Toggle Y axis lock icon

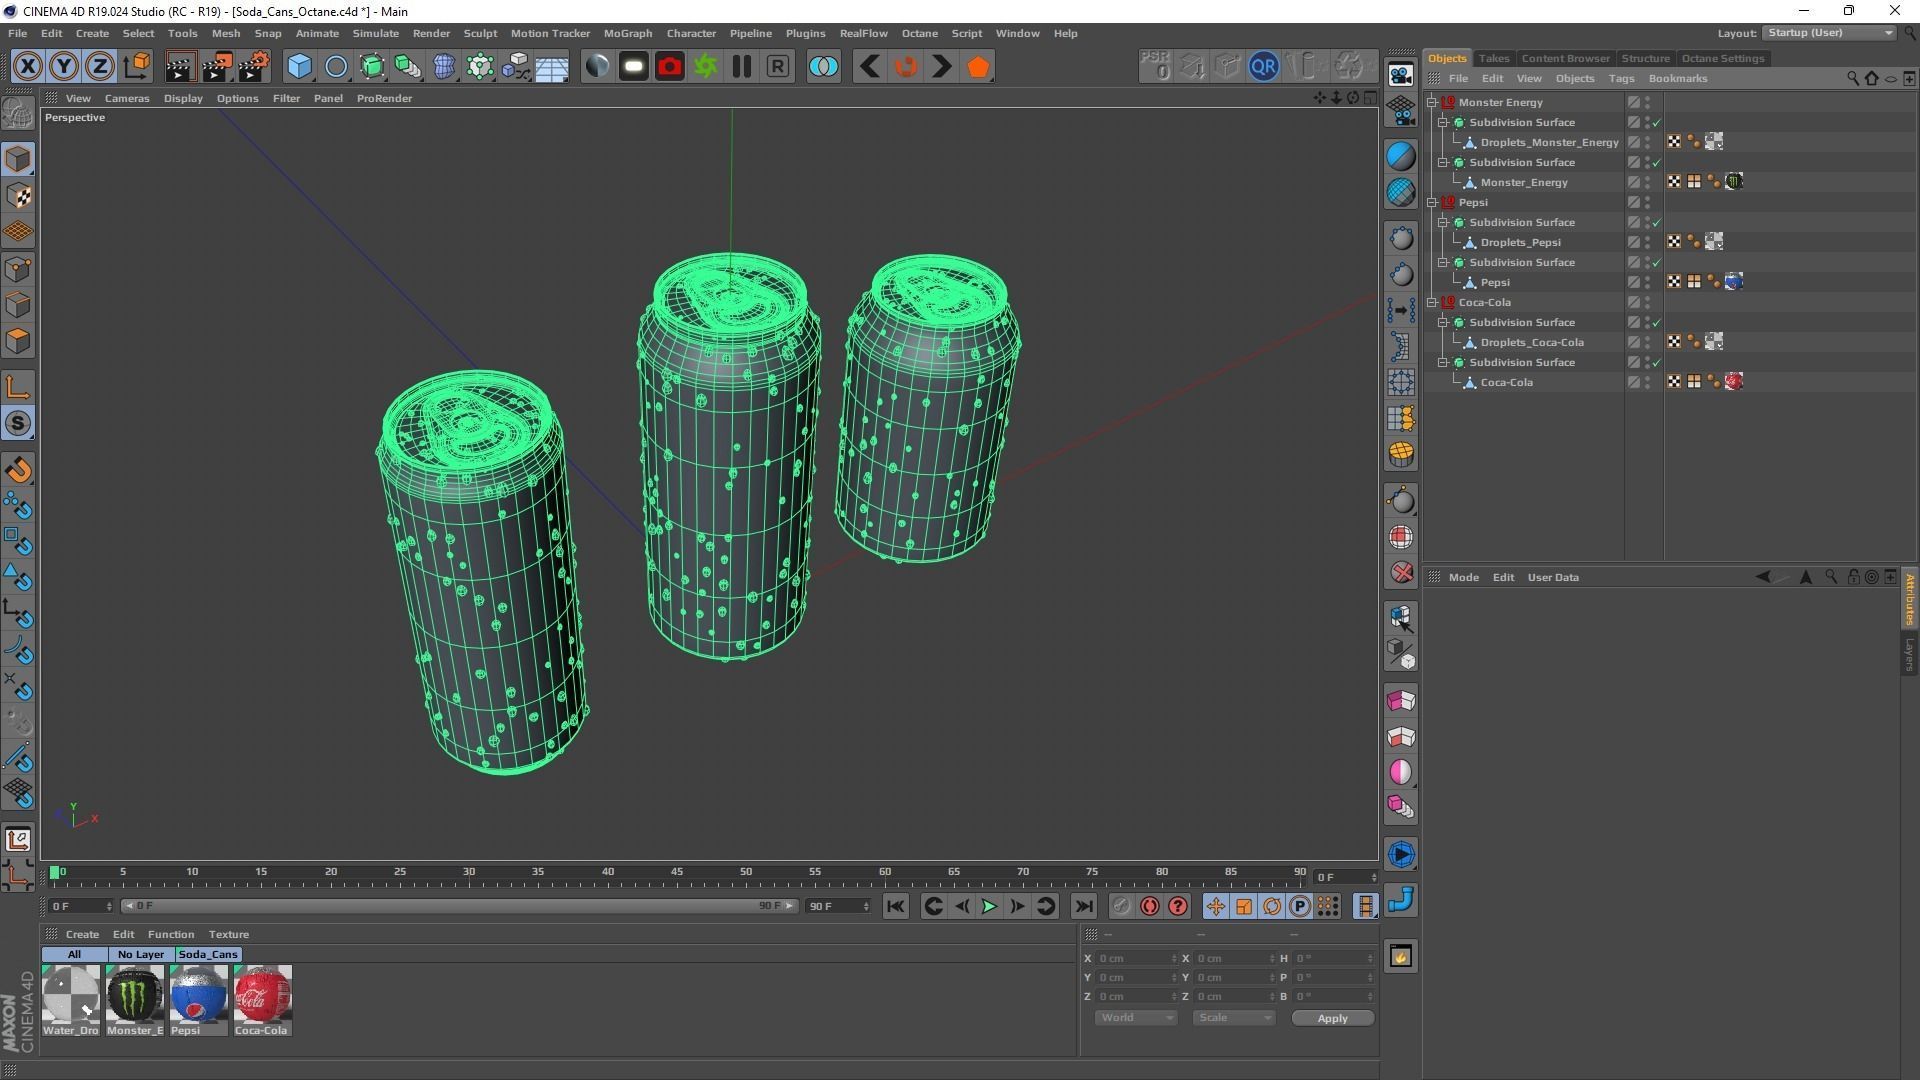pyautogui.click(x=64, y=67)
